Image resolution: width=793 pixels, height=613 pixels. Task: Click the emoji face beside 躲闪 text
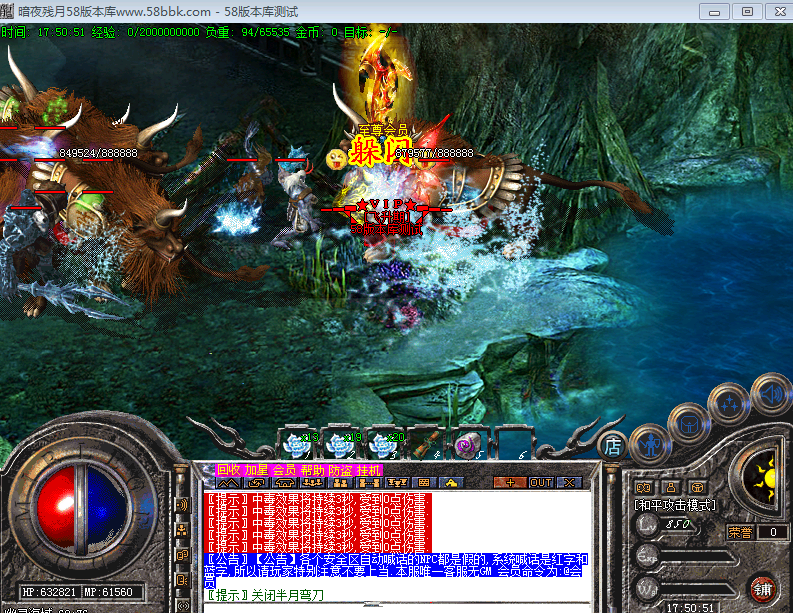point(336,159)
